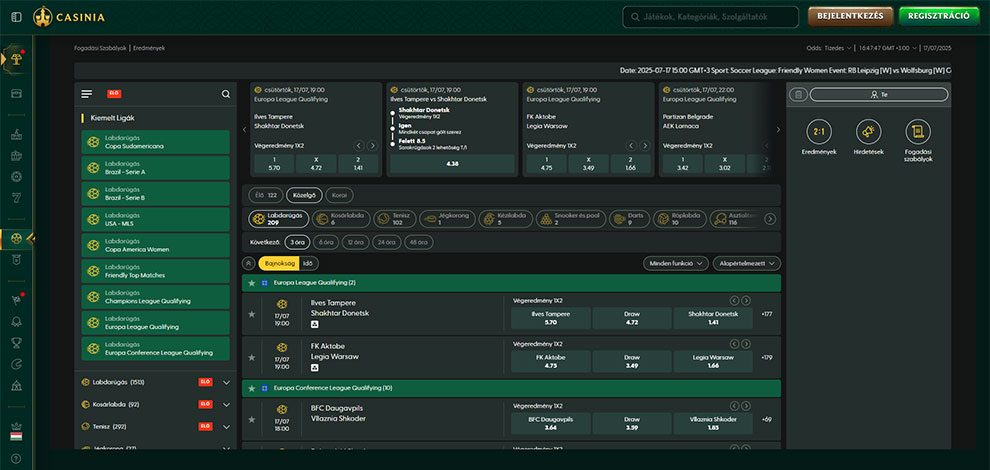
Task: Expand the Kosárlabda (92) category
Action: [x=155, y=404]
